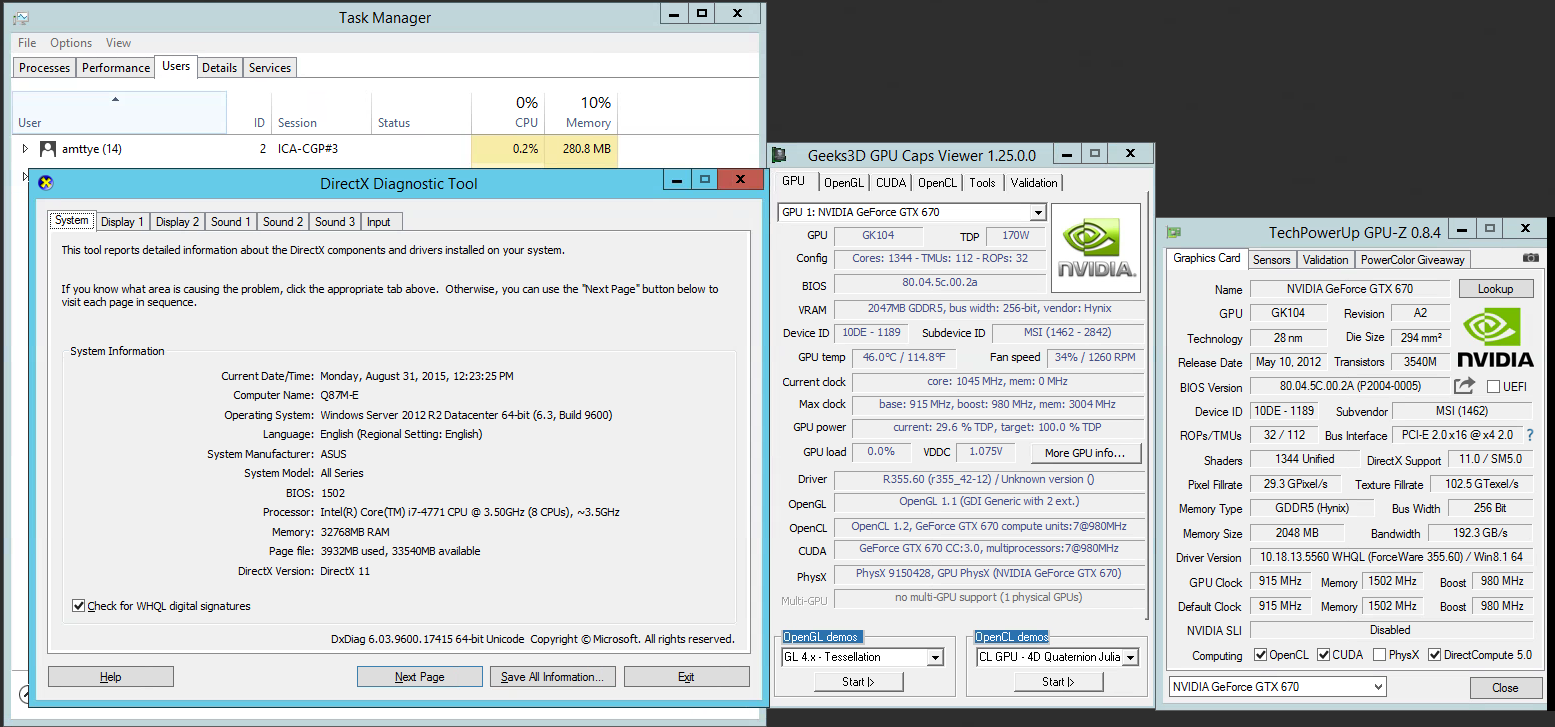The height and width of the screenshot is (727, 1555).
Task: Click the amttye user avatar icon
Action: coord(48,149)
